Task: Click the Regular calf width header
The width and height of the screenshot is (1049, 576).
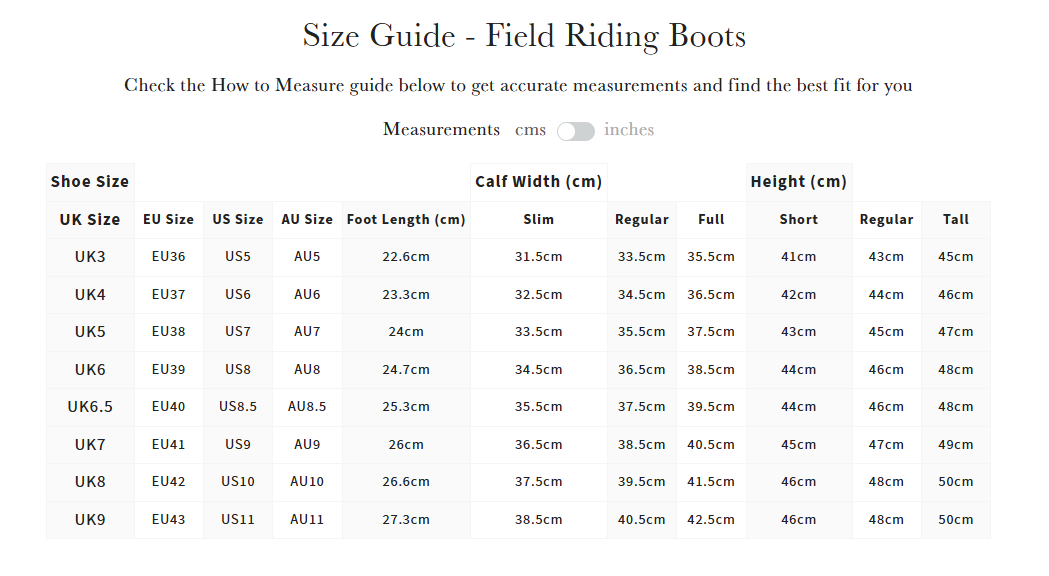Action: [x=641, y=219]
